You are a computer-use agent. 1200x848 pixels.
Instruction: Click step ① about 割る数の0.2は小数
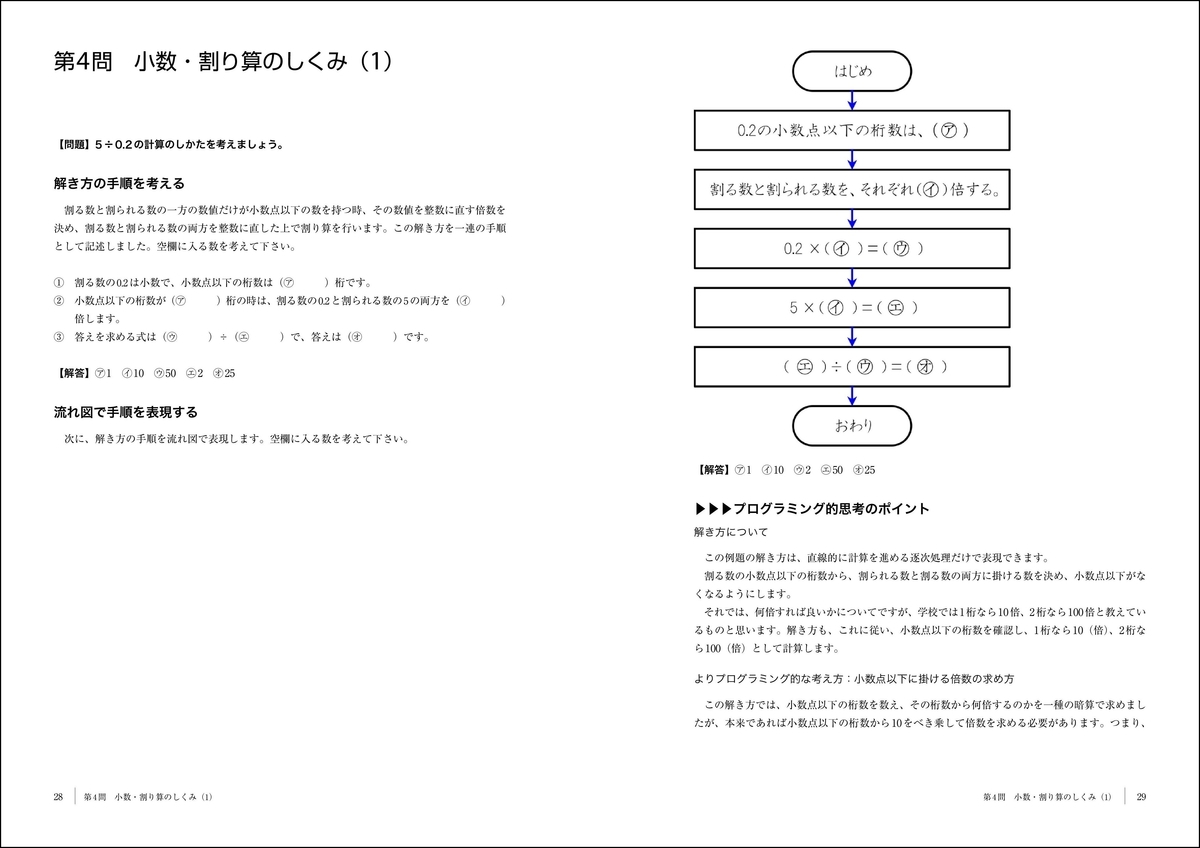[x=213, y=283]
